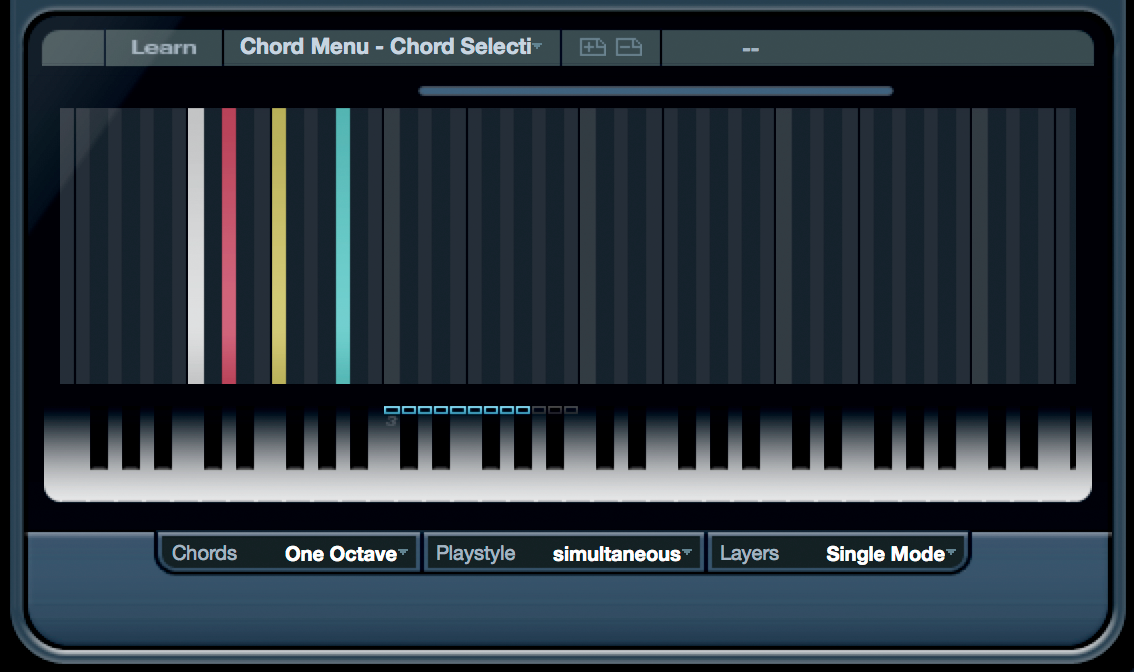Click the last full black key on keyboard
The image size is (1134, 672).
tap(1029, 440)
